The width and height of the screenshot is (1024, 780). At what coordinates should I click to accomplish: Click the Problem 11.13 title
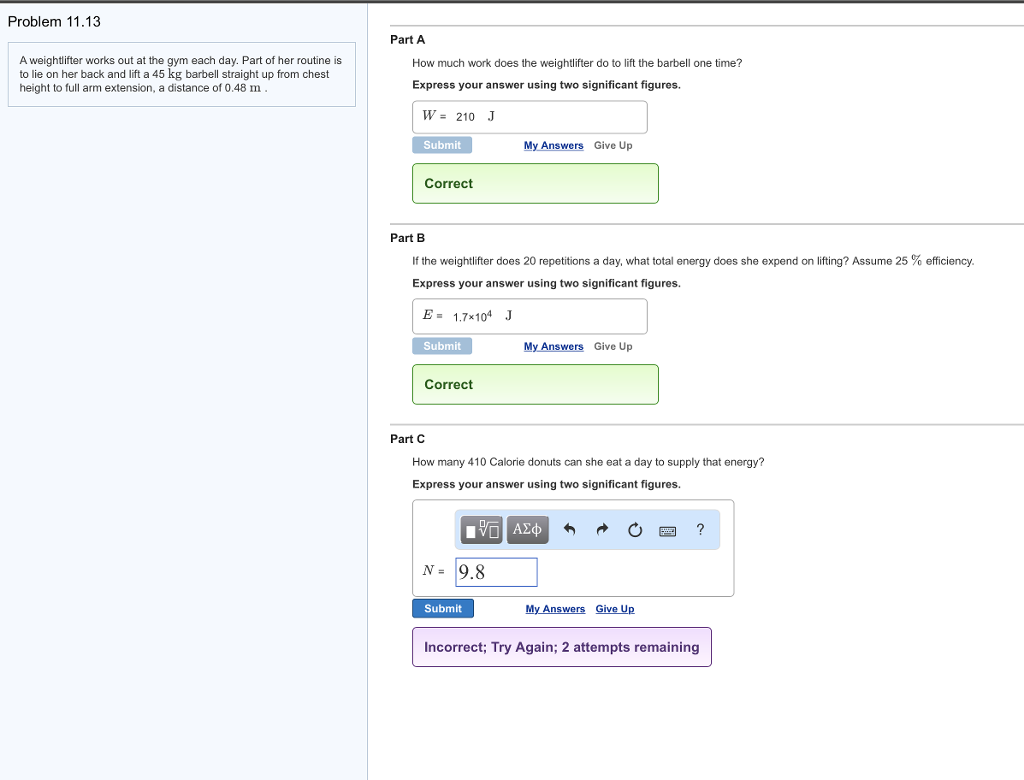coord(54,22)
